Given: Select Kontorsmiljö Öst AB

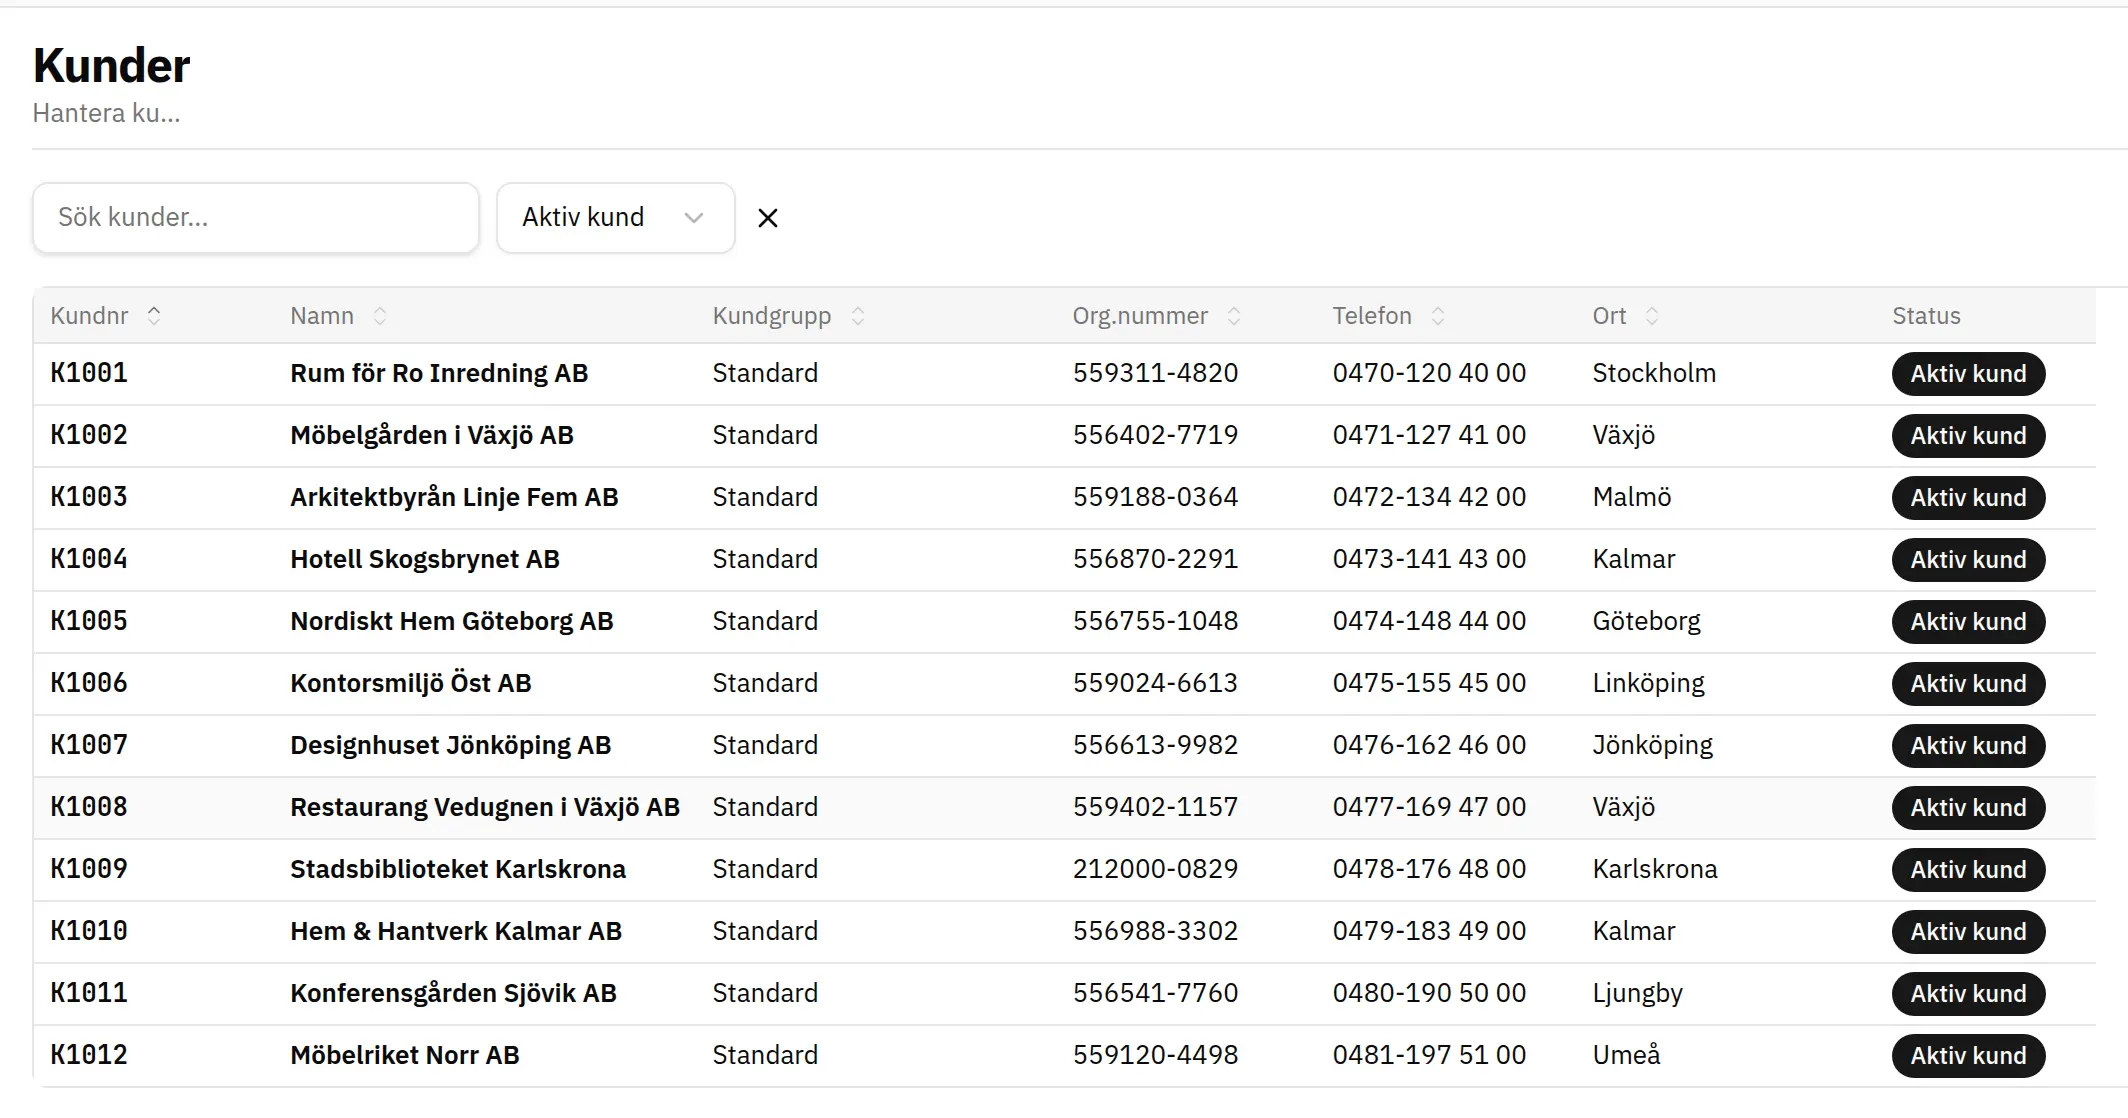Looking at the screenshot, I should pyautogui.click(x=411, y=684).
